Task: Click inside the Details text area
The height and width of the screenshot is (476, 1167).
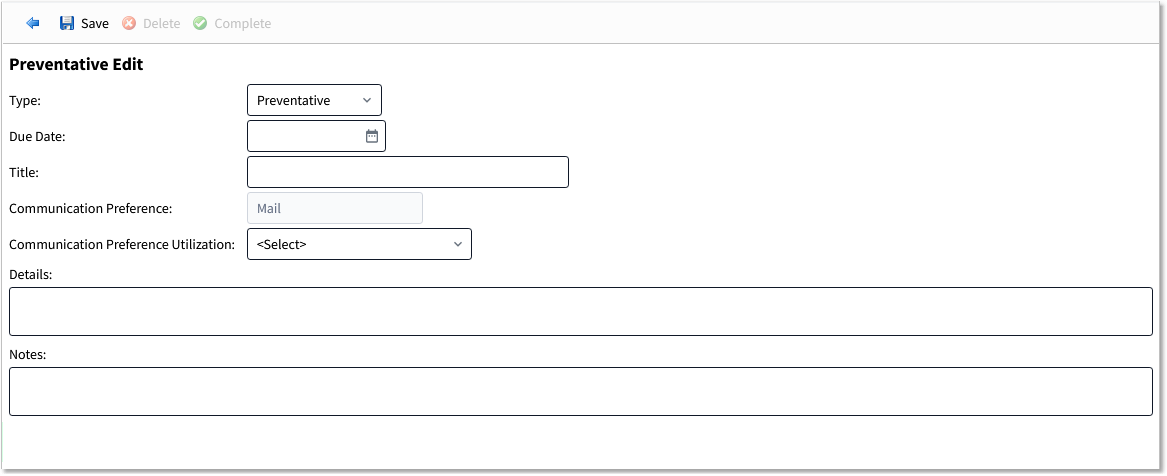Action: 581,312
